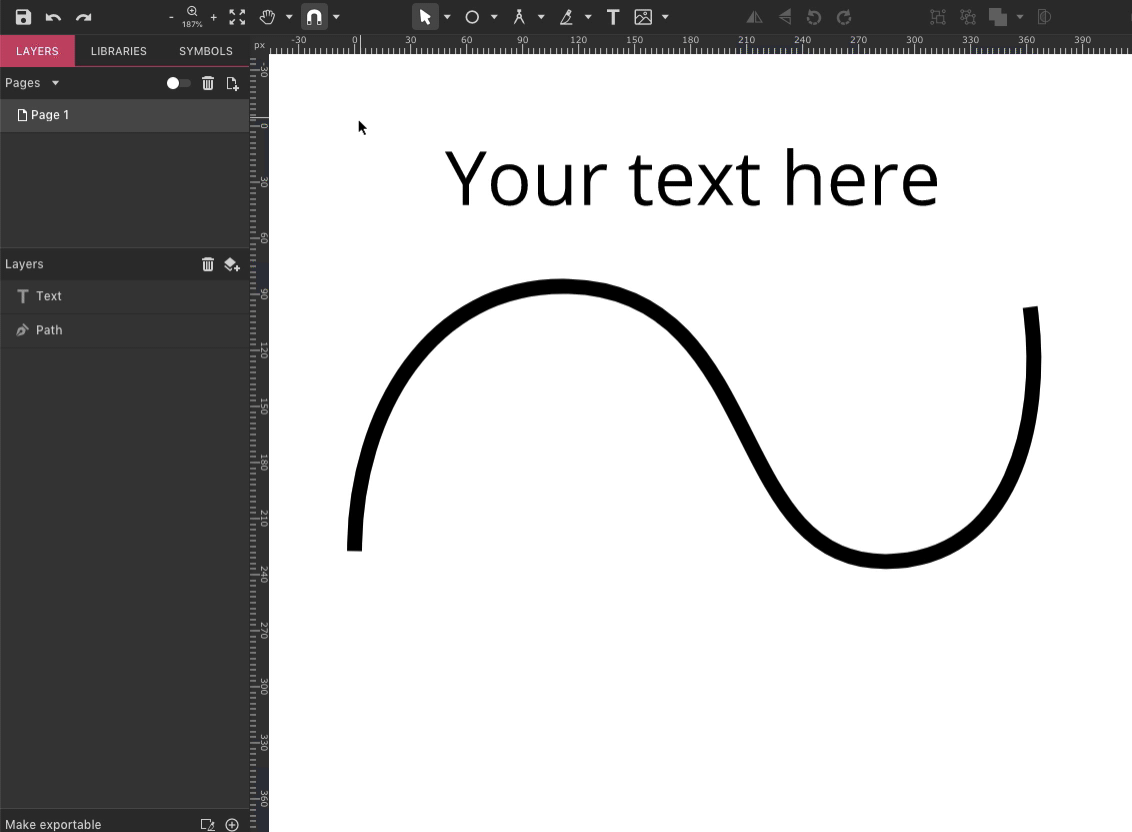
Task: Add a new page with the page-plus icon
Action: [x=232, y=83]
